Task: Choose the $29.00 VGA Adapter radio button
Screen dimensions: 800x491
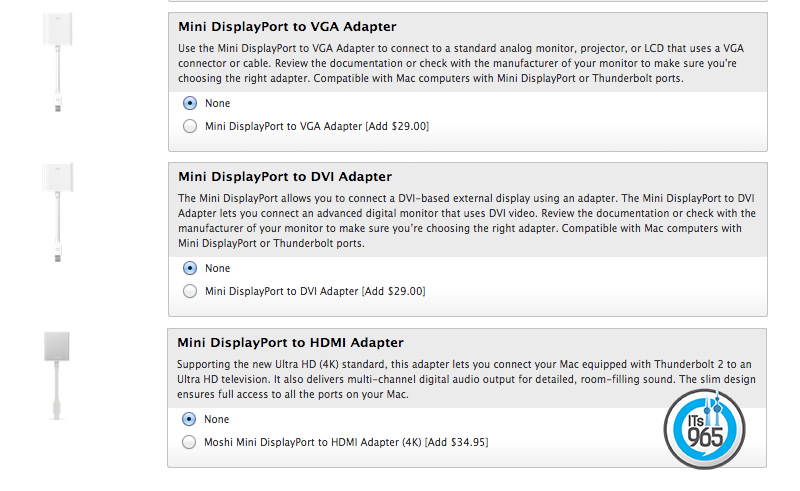Action: click(x=190, y=127)
